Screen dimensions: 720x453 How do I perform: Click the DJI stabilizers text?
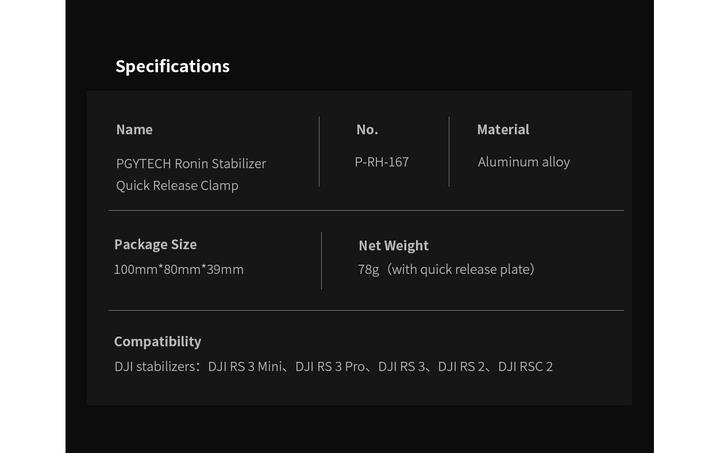pos(157,367)
